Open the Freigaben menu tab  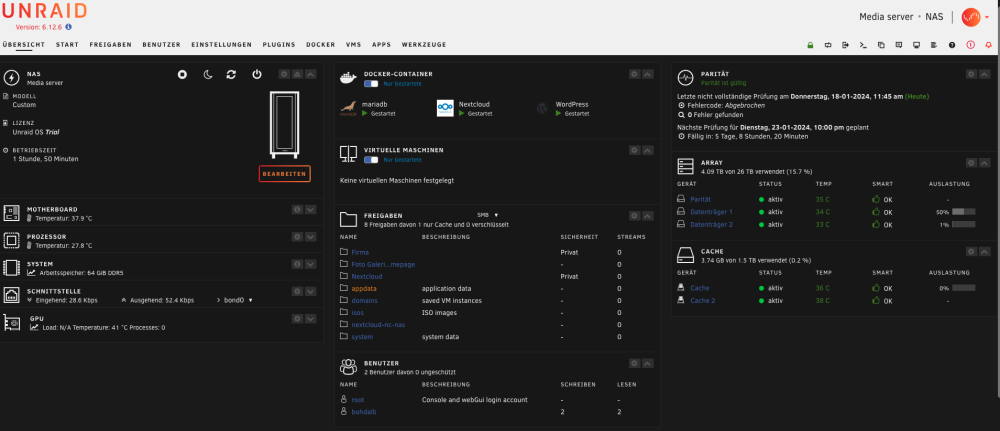point(110,45)
